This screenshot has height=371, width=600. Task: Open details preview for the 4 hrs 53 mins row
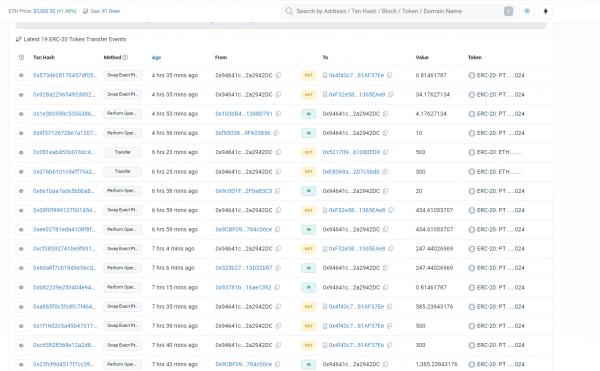point(21,114)
